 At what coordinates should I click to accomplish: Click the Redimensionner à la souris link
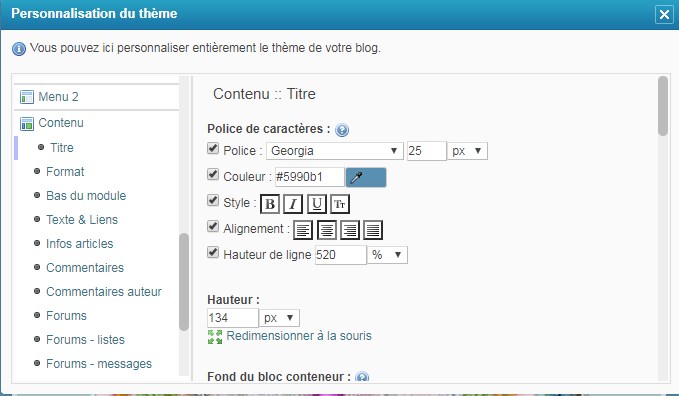coord(299,336)
